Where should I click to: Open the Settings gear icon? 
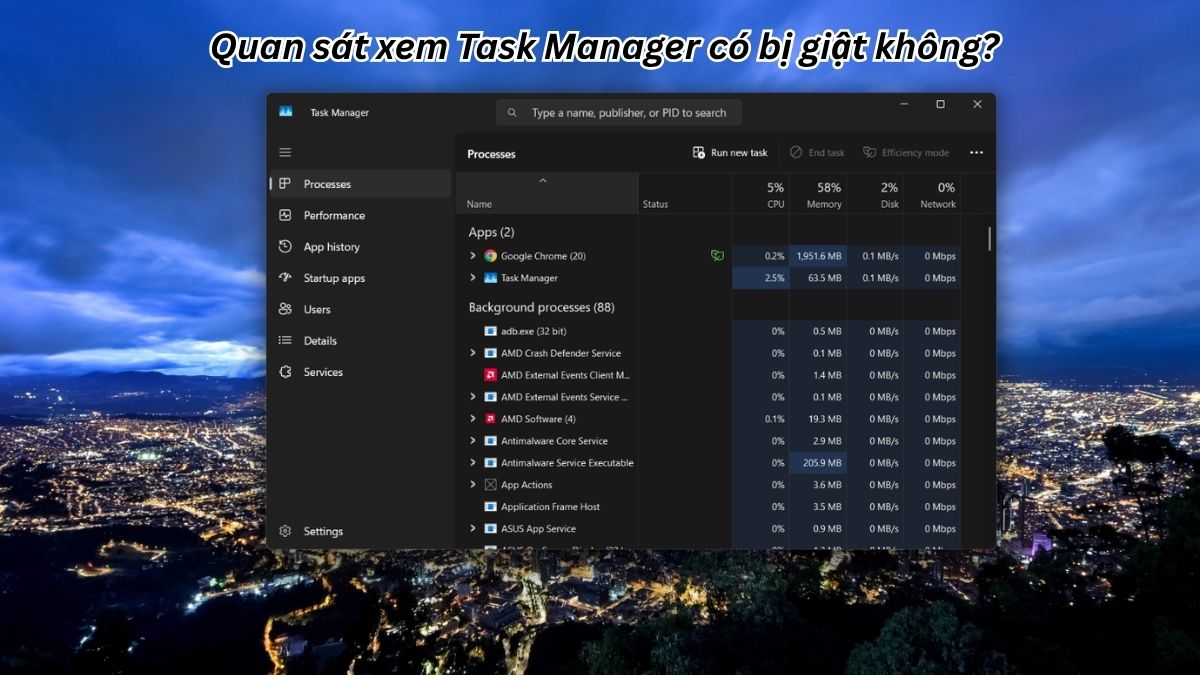point(285,531)
